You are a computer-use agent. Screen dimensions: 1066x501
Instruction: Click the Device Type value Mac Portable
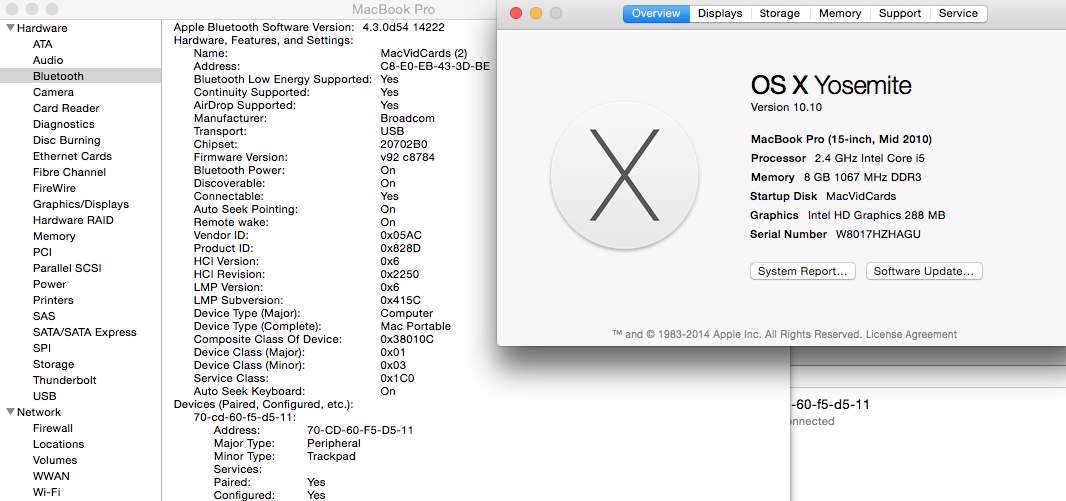tap(415, 327)
